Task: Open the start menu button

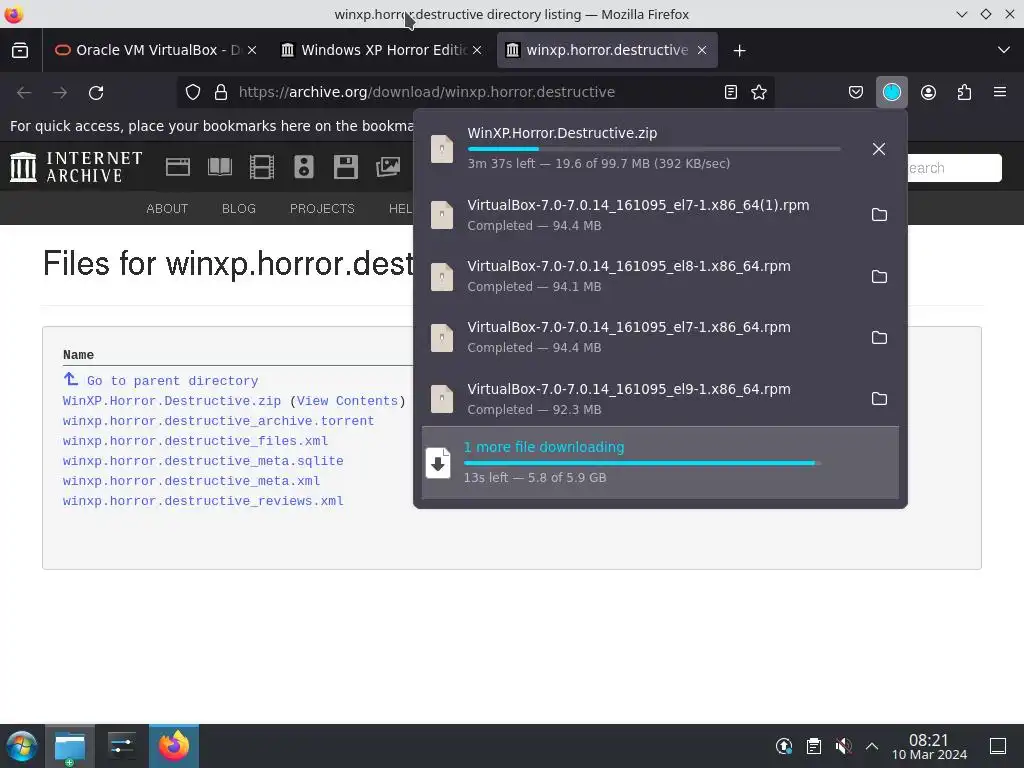Action: coord(22,746)
